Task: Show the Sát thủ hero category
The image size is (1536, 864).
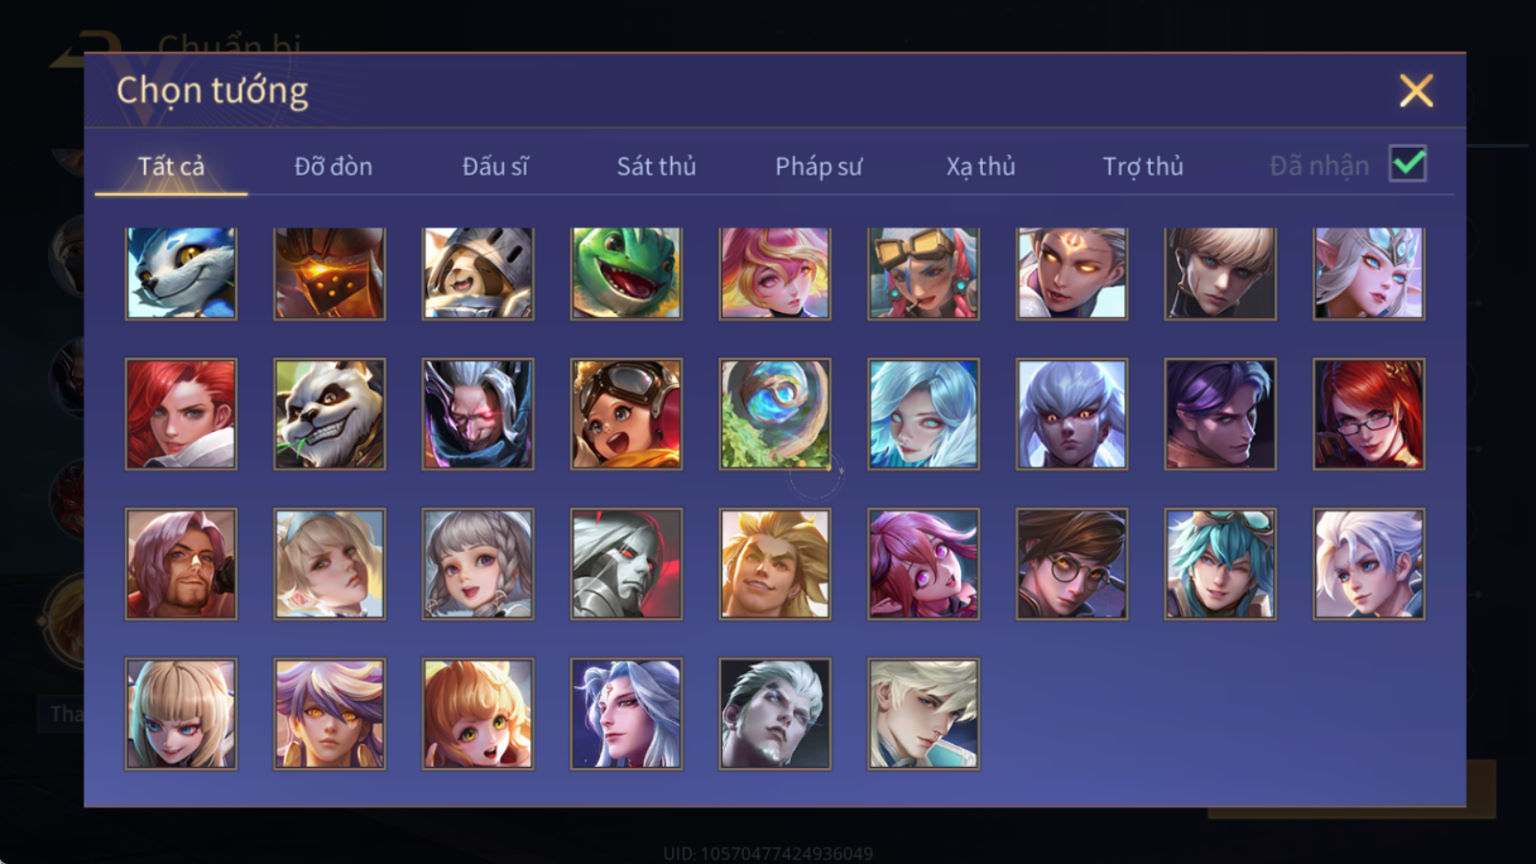Action: pyautogui.click(x=656, y=166)
